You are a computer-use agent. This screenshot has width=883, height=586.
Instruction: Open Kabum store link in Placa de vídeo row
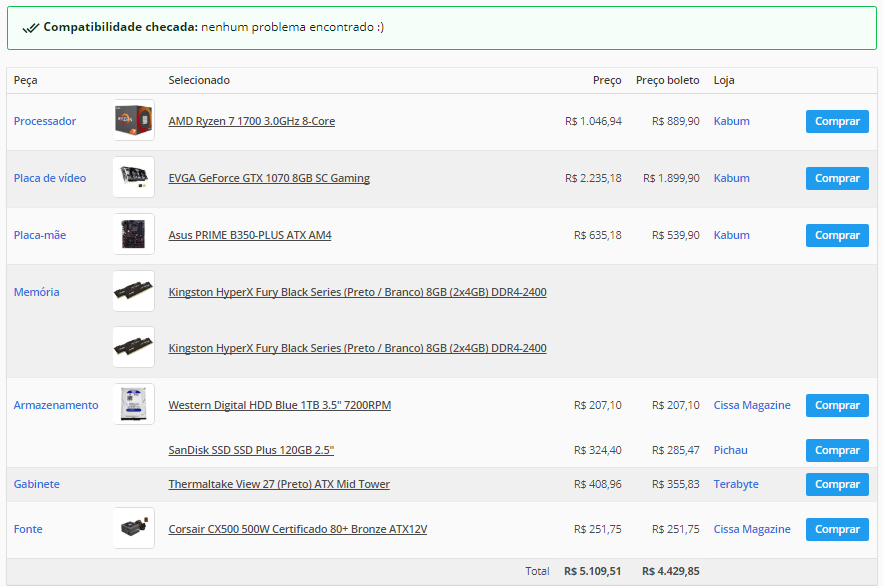(x=732, y=178)
